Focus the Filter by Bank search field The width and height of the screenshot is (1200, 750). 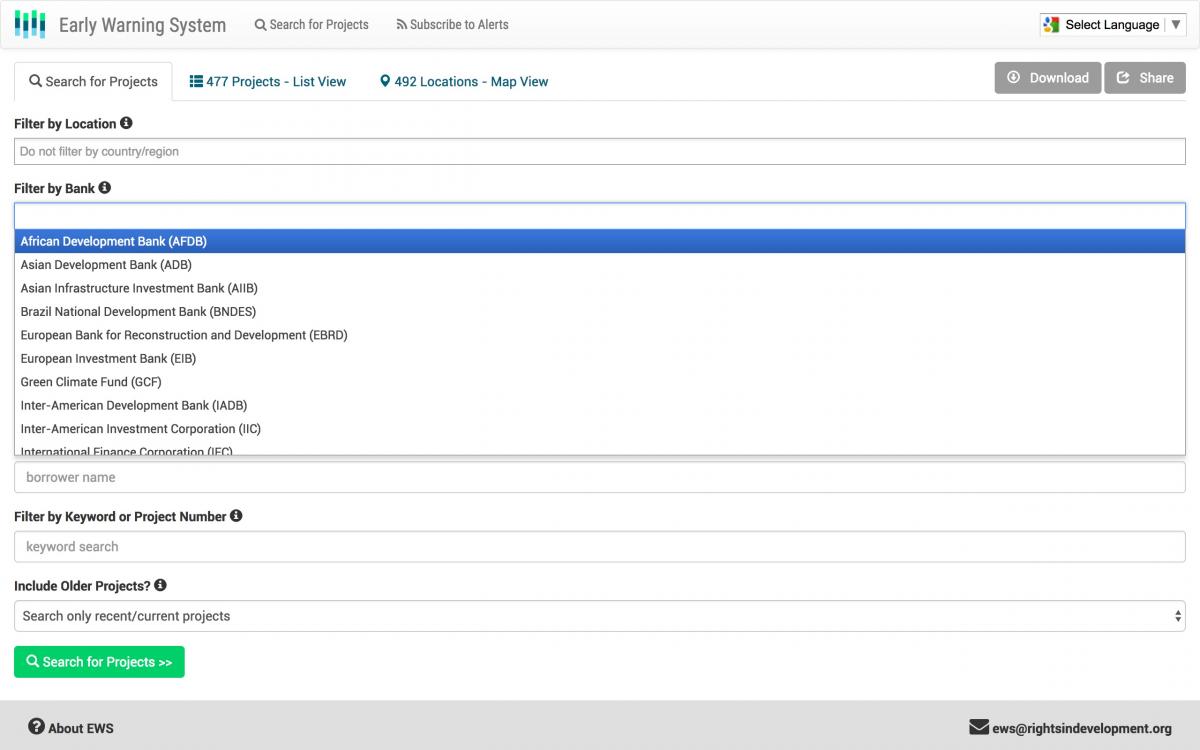(600, 216)
